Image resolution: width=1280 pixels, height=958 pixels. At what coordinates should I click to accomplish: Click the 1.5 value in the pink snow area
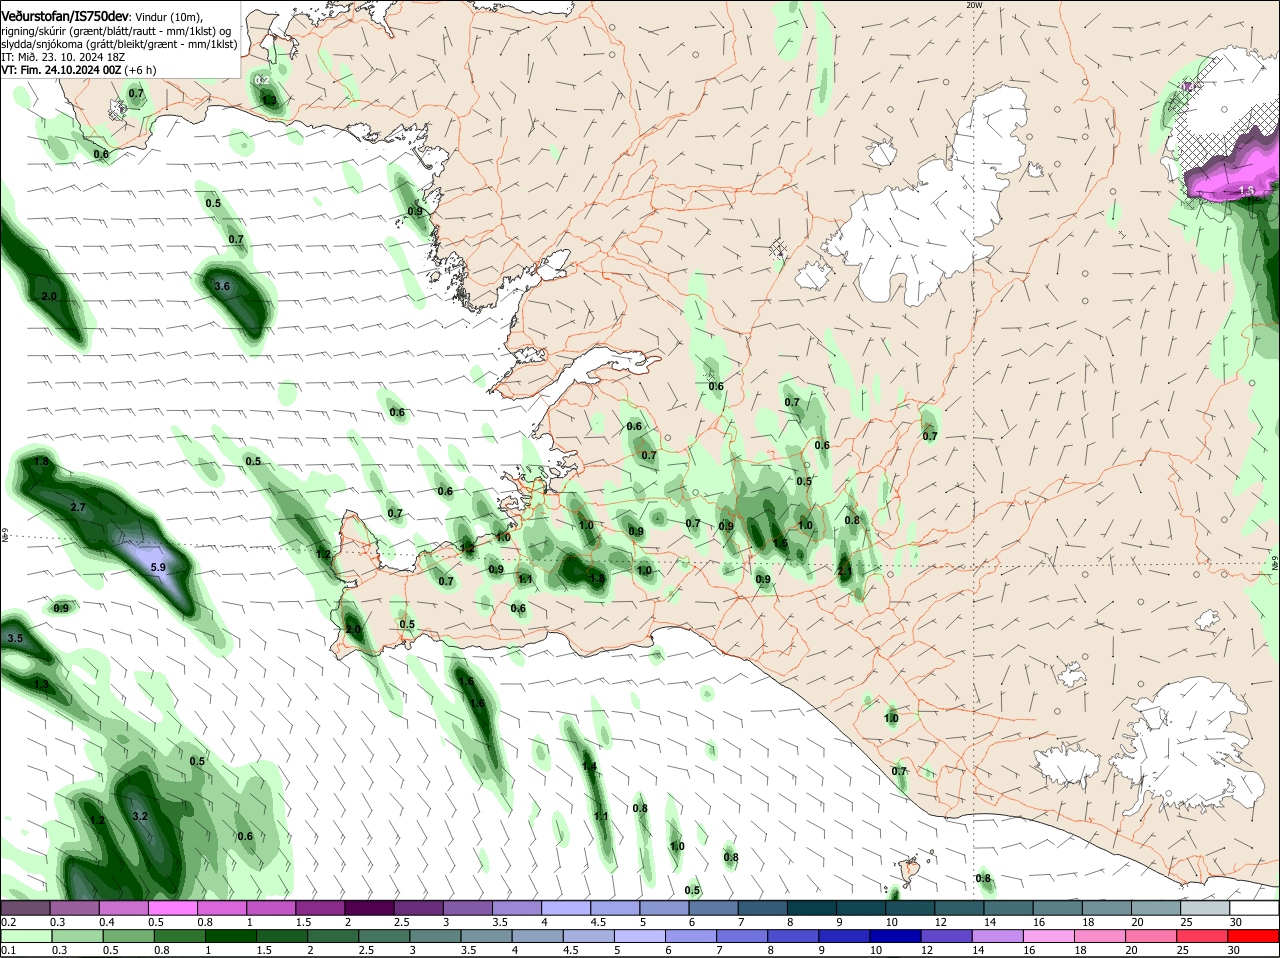tap(1246, 190)
